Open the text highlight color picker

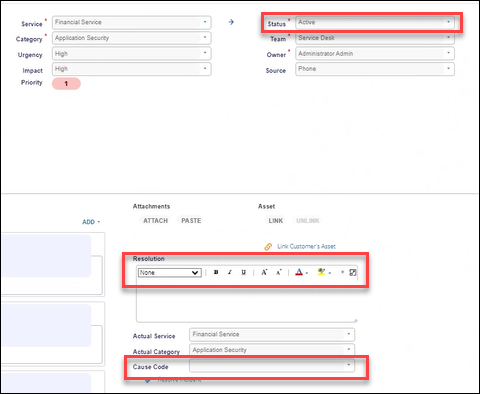tap(324, 272)
